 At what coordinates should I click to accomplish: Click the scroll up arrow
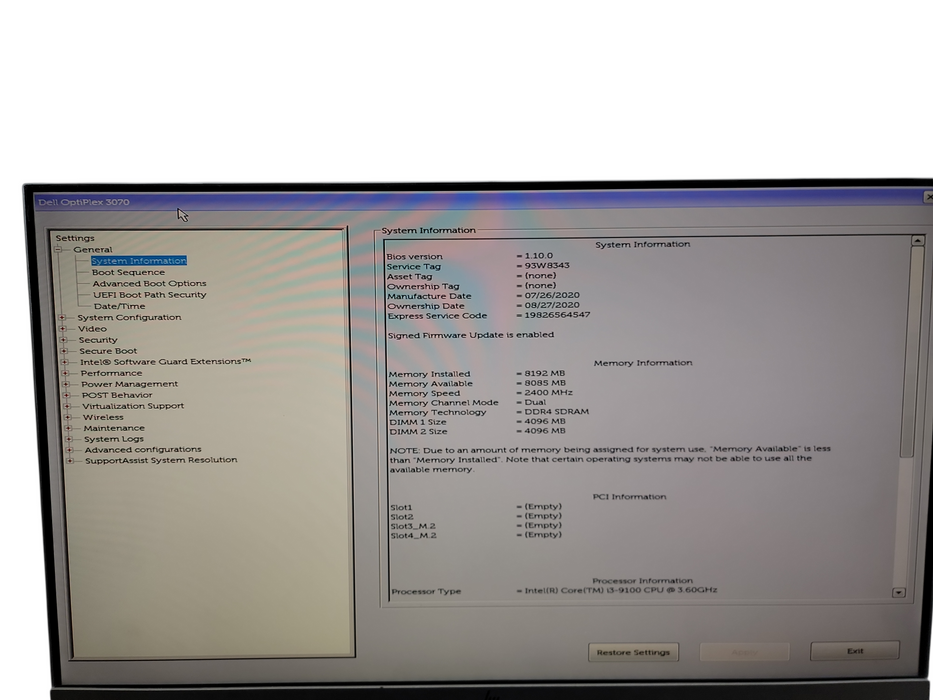[x=918, y=240]
